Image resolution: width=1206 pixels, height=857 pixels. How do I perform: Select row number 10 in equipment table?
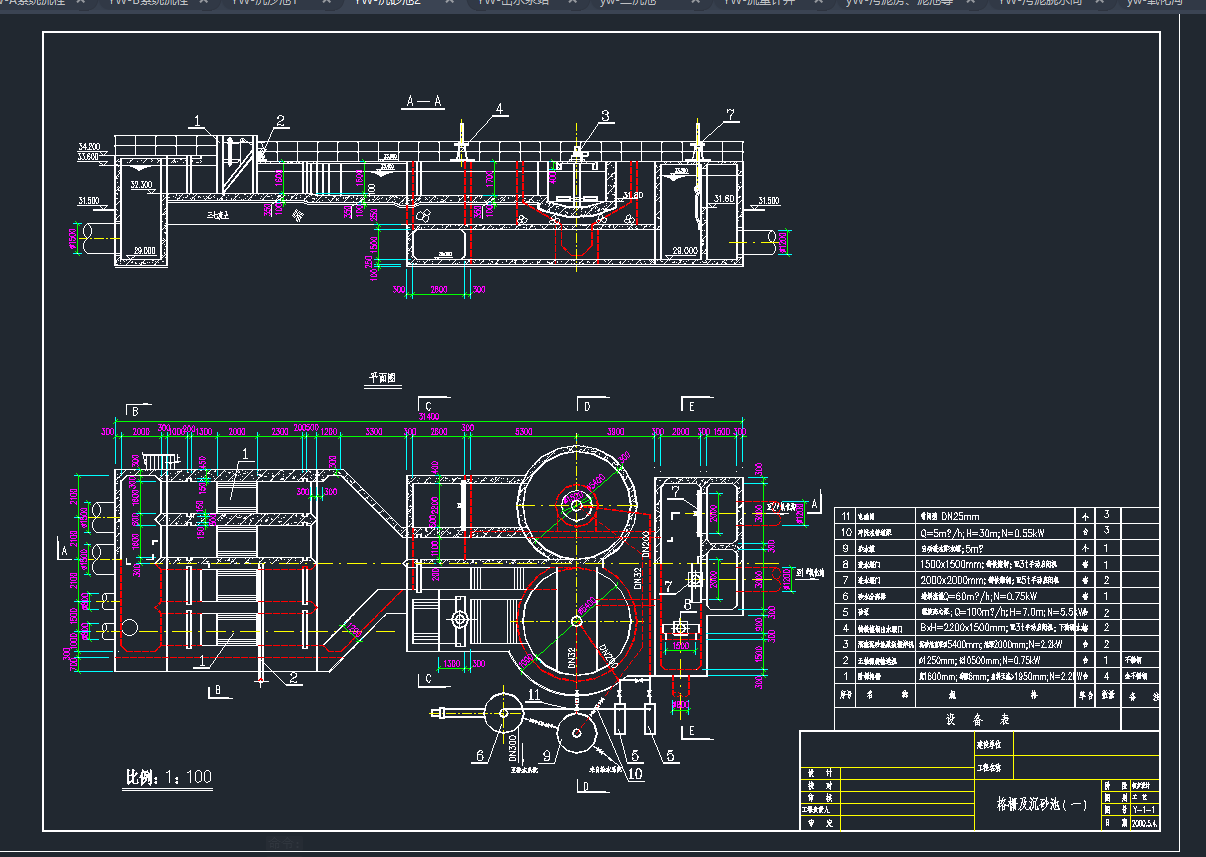(x=845, y=533)
